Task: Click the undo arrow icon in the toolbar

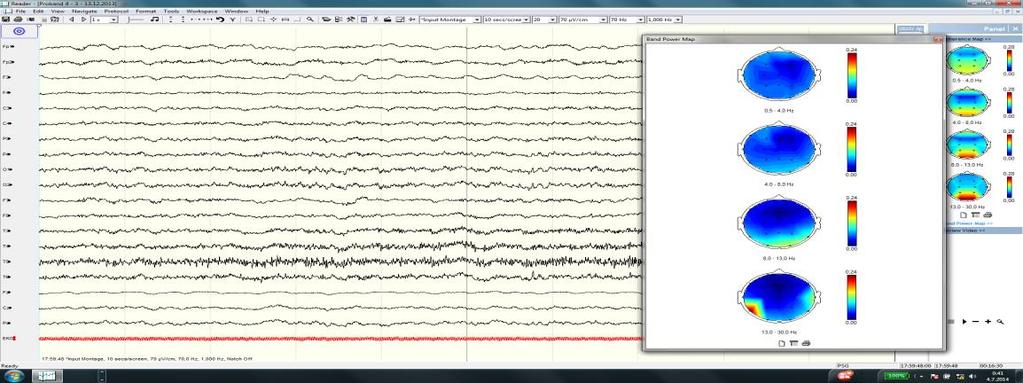Action: (220, 20)
